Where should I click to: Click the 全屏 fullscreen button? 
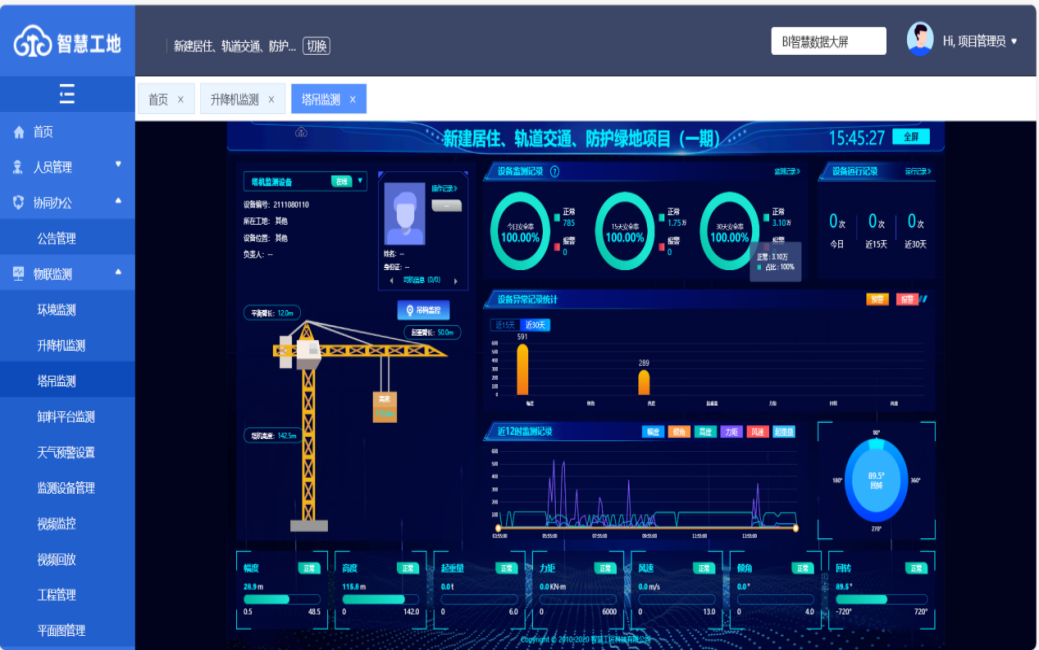(910, 137)
